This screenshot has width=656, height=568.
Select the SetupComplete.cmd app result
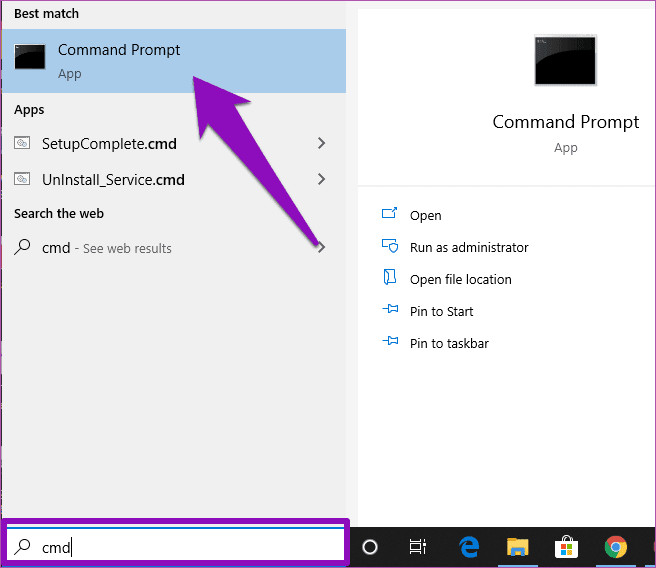(174, 143)
